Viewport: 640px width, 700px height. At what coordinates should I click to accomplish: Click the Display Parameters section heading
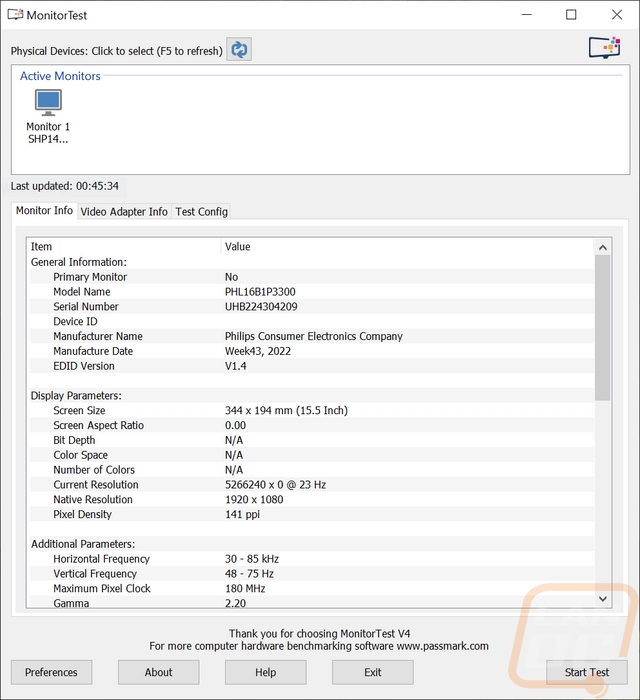(x=76, y=396)
